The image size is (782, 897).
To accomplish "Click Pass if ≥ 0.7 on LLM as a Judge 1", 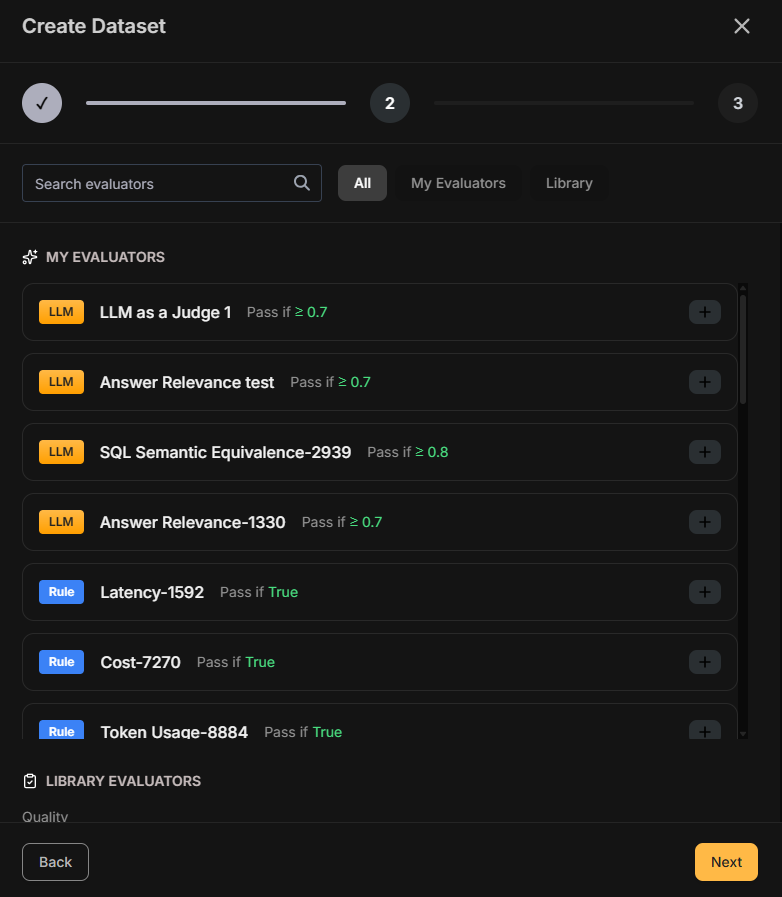I will (x=287, y=312).
